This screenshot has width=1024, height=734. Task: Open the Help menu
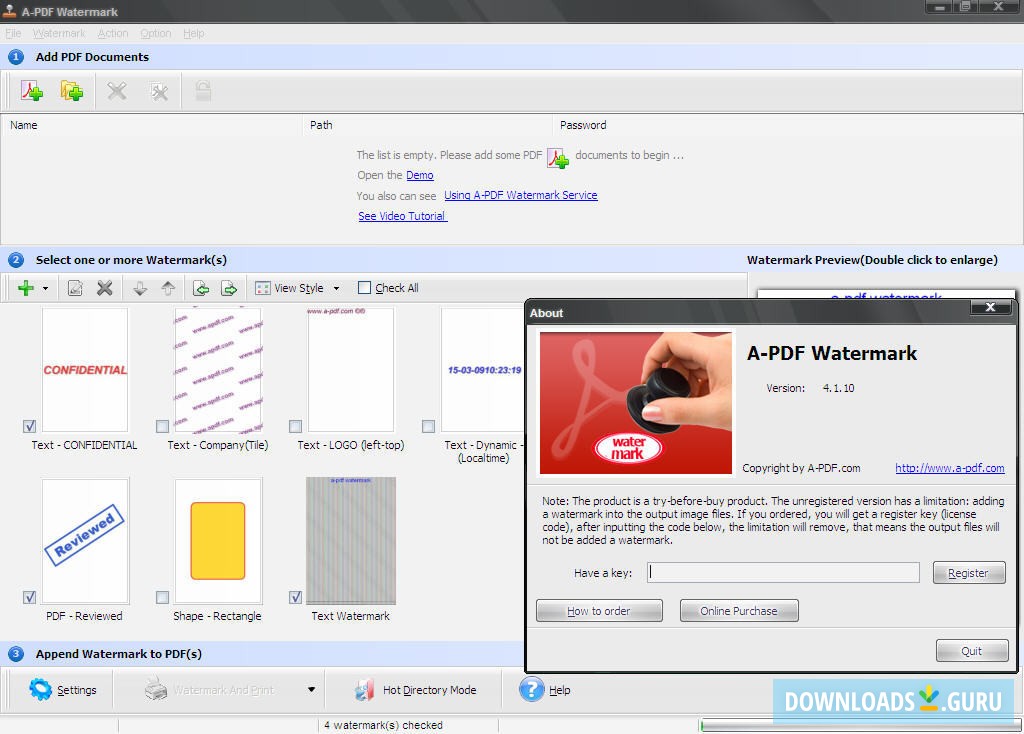click(193, 33)
